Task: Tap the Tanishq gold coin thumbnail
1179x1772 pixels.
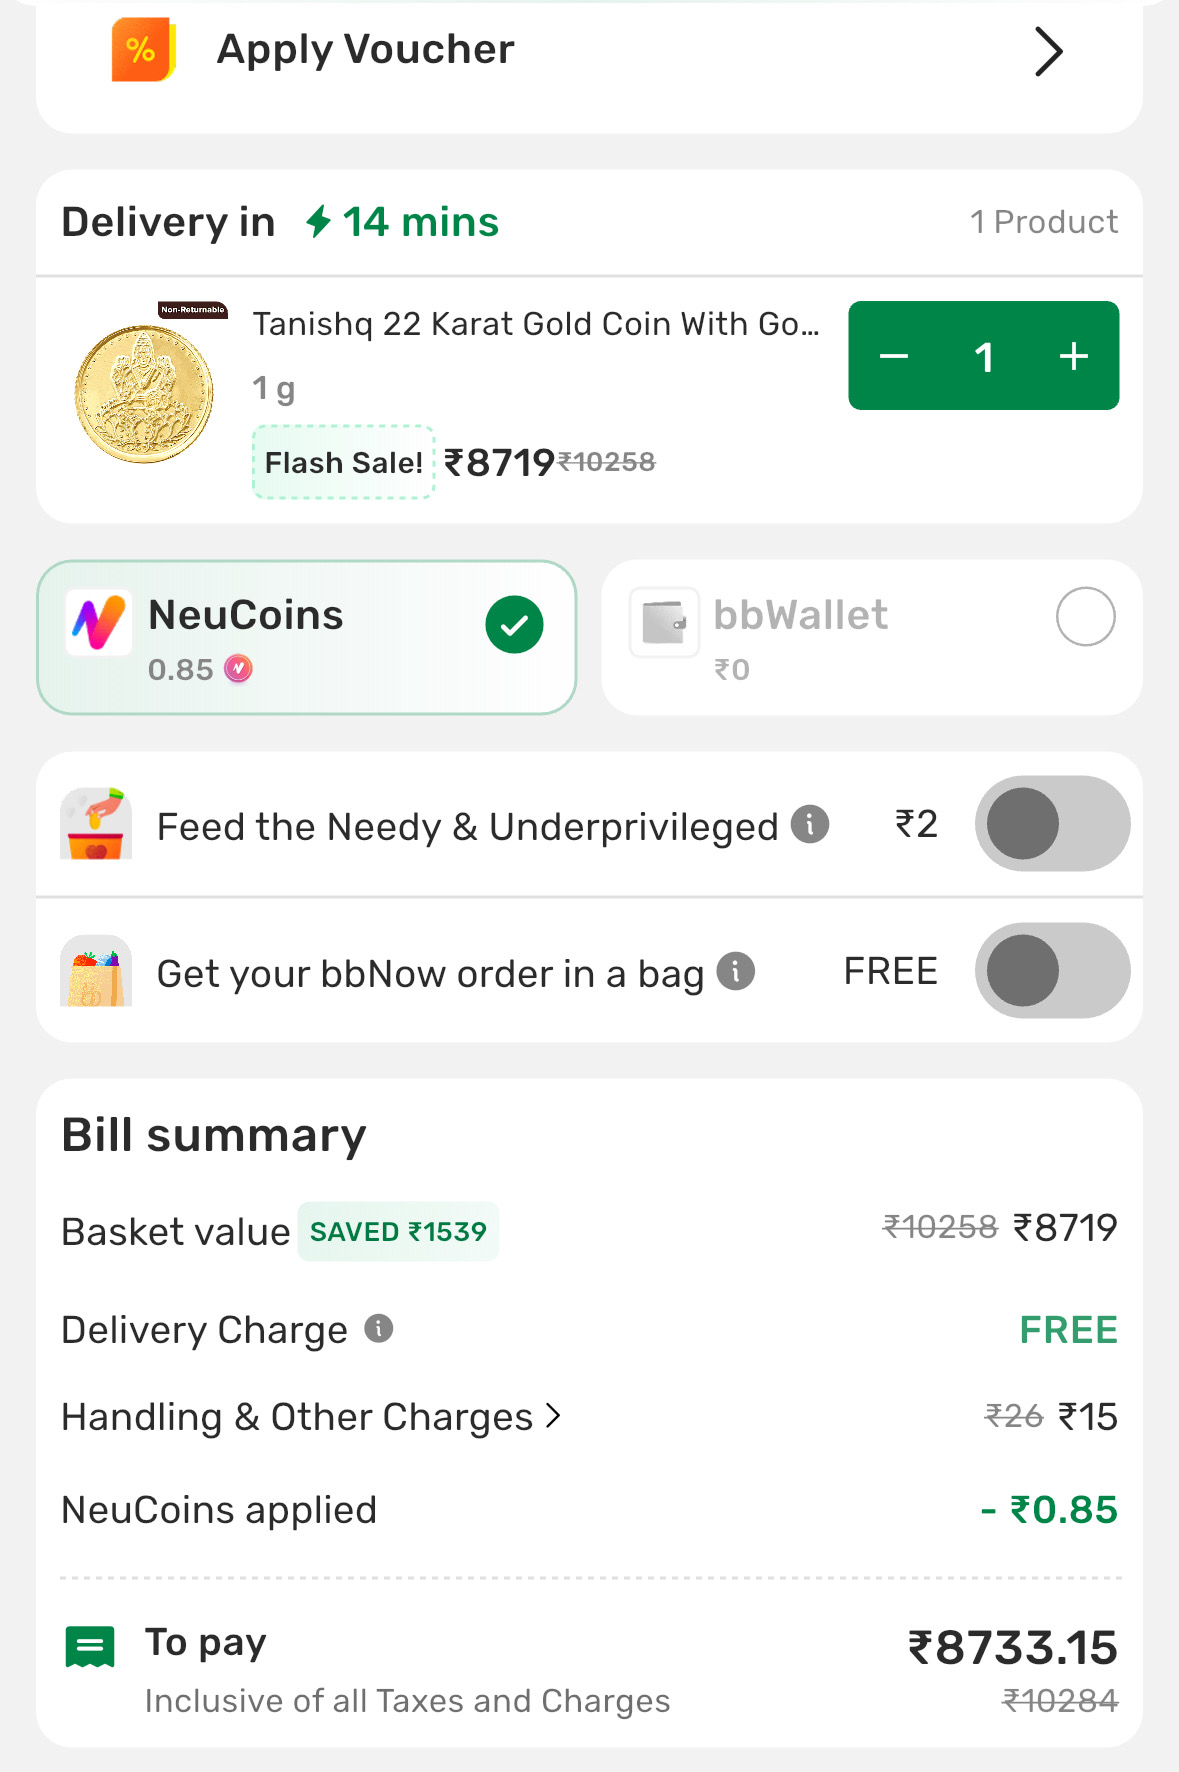Action: click(x=144, y=393)
